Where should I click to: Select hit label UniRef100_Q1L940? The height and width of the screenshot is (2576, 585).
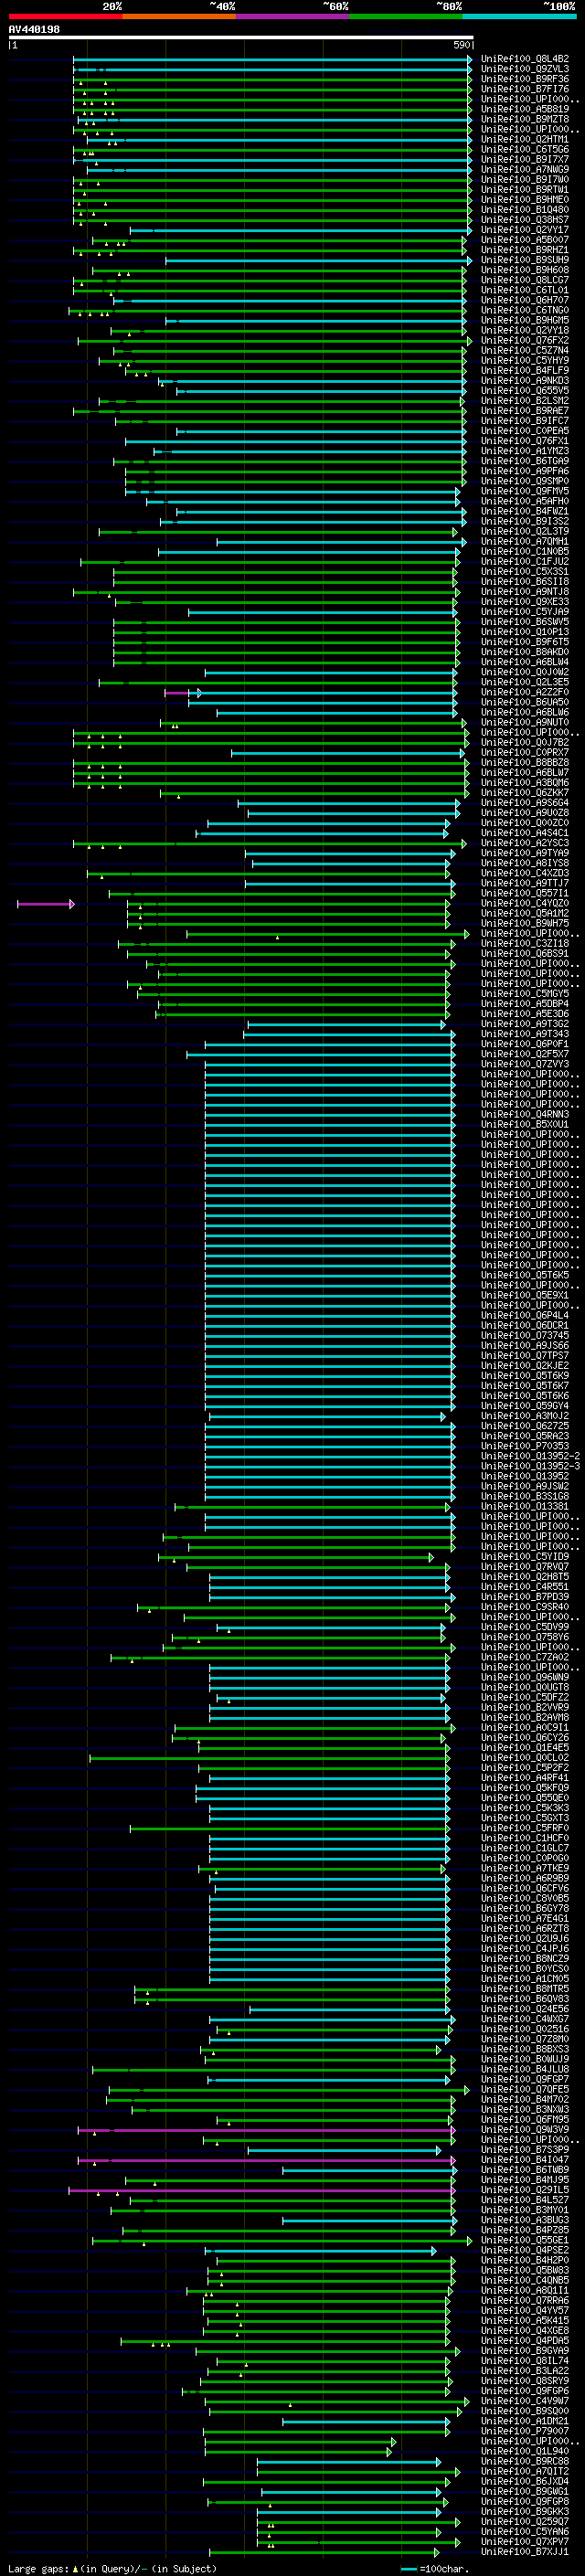(525, 2451)
